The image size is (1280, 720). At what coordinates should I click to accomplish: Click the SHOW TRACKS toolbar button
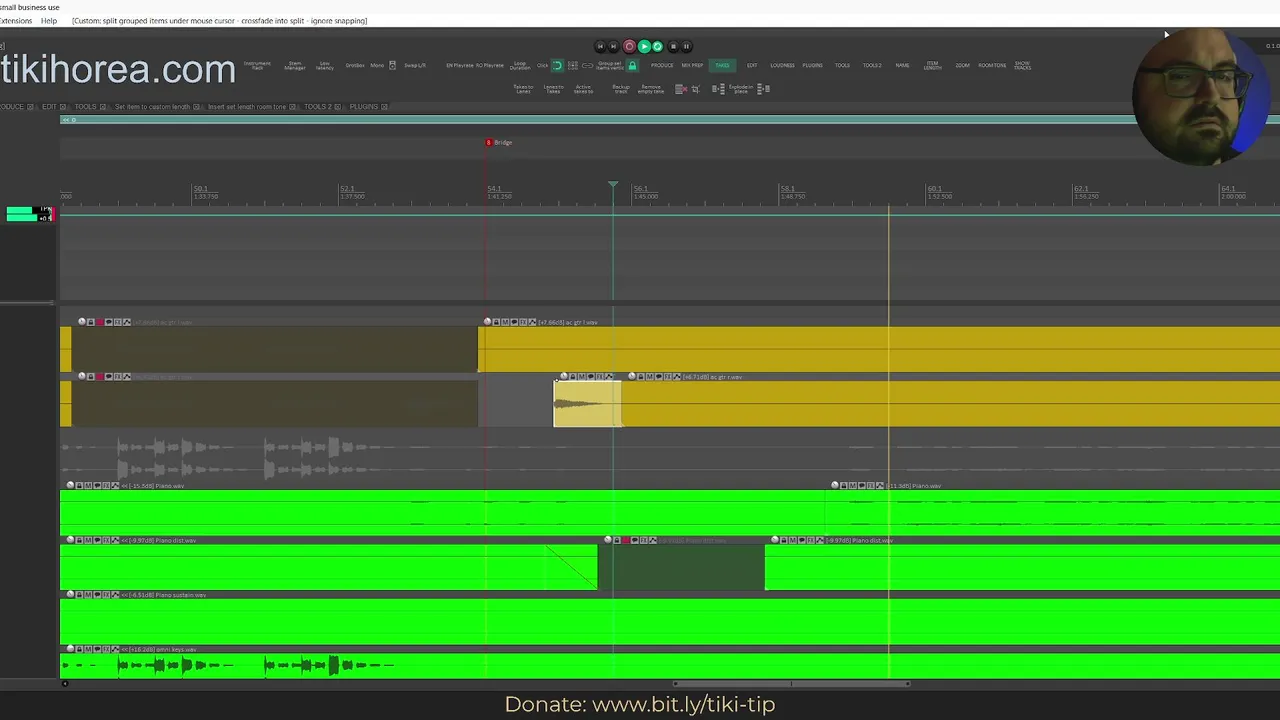point(1022,65)
